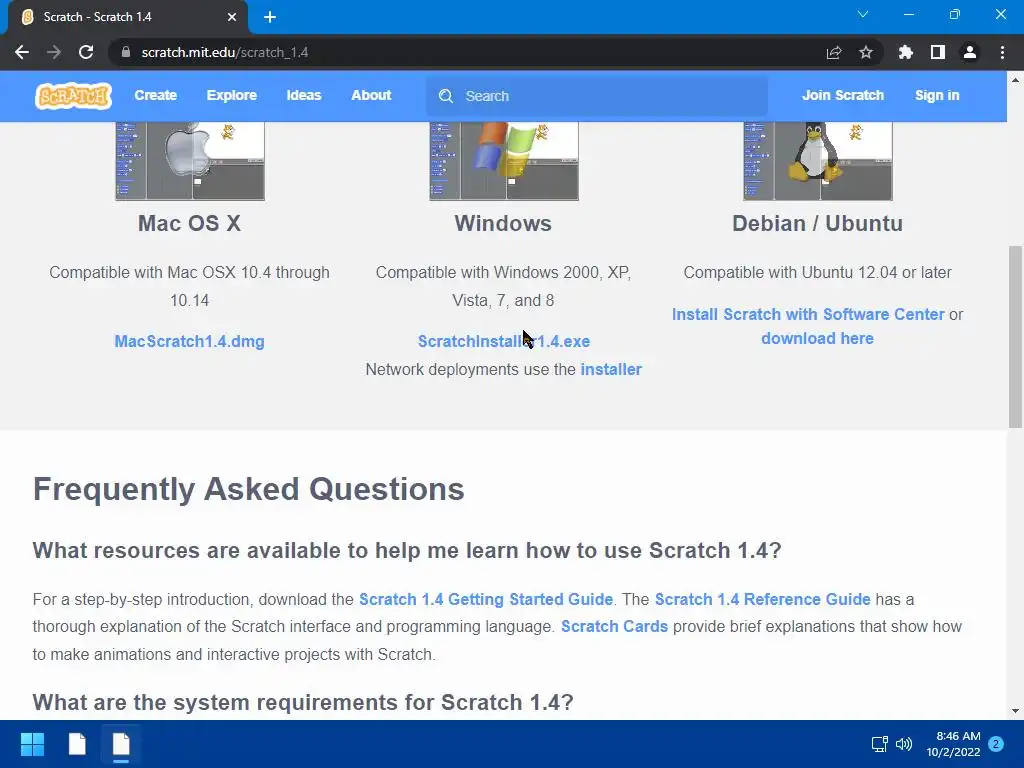
Task: Open the Scratch Cards link
Action: [x=615, y=626]
